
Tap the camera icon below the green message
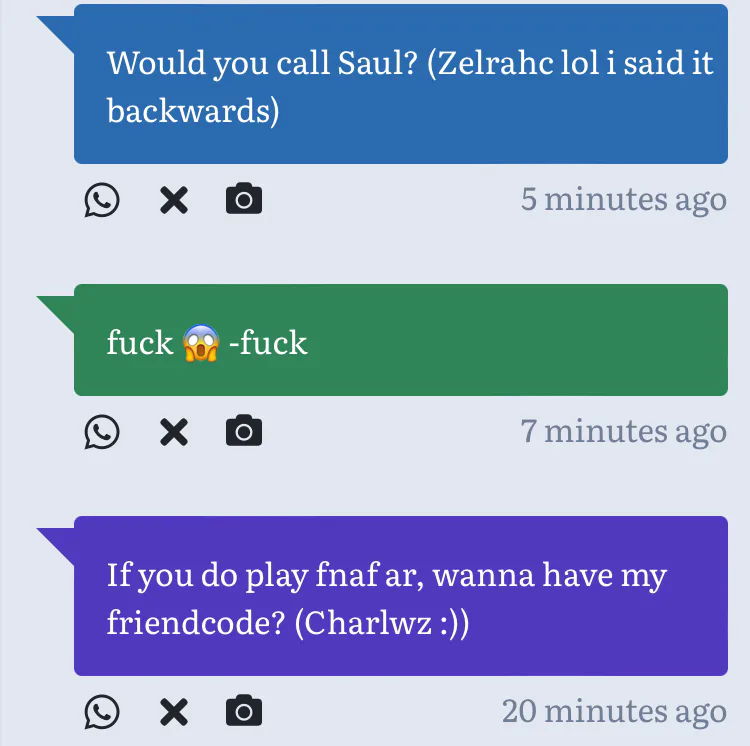click(x=244, y=430)
